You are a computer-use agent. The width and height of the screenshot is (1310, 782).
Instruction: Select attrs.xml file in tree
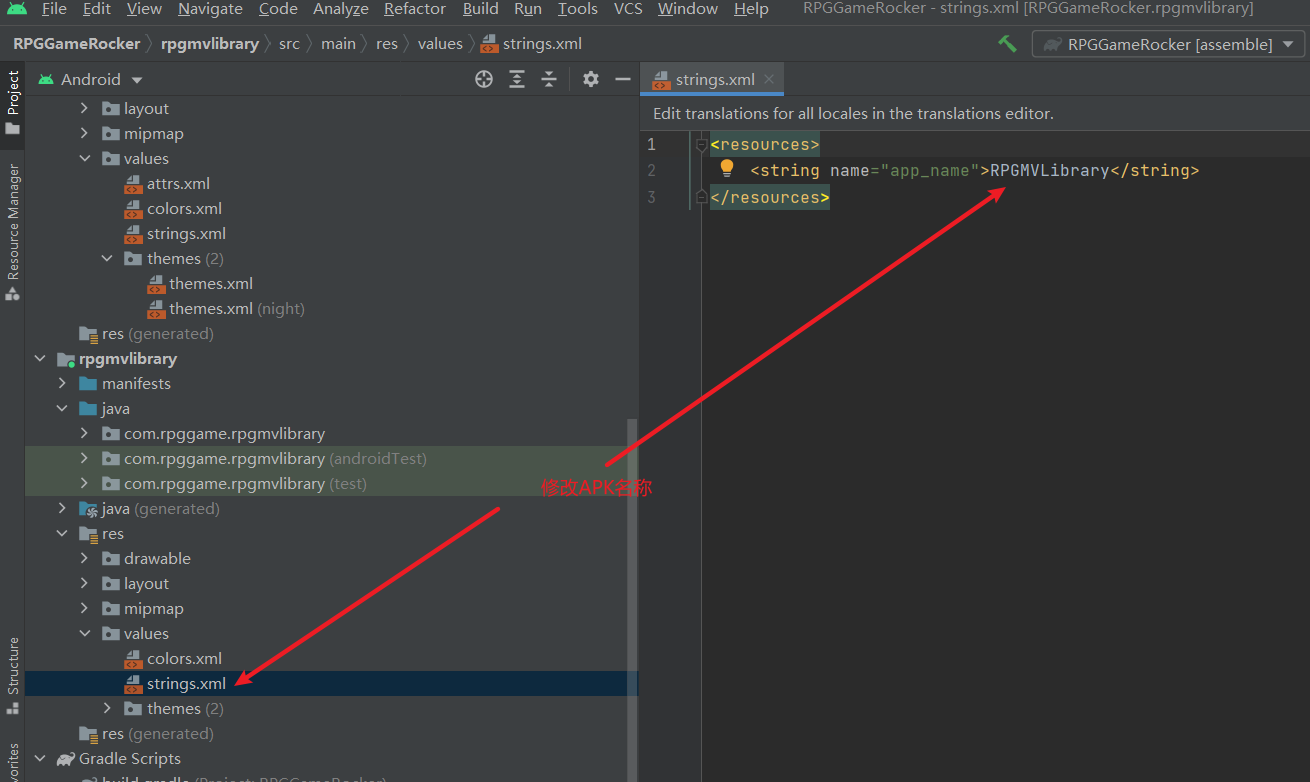point(178,184)
